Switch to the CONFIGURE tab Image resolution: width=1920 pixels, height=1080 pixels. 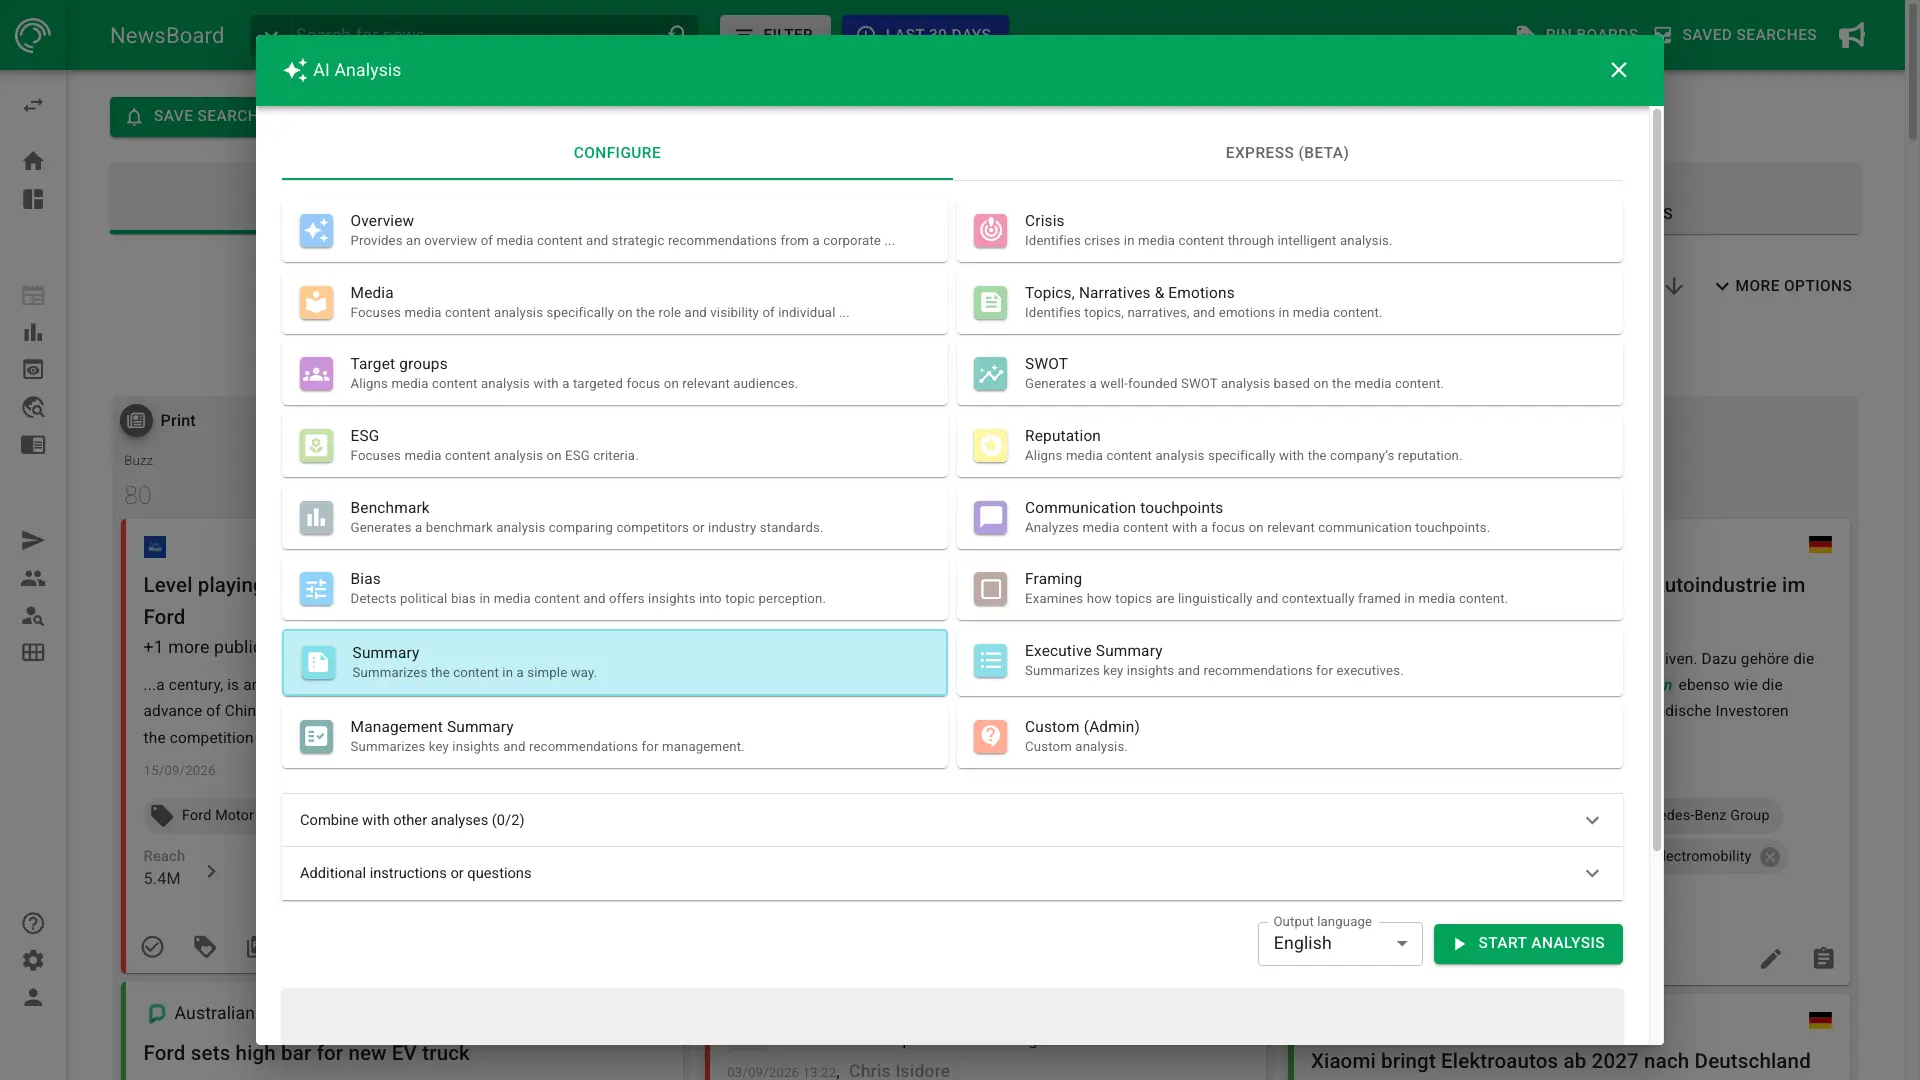pyautogui.click(x=617, y=153)
